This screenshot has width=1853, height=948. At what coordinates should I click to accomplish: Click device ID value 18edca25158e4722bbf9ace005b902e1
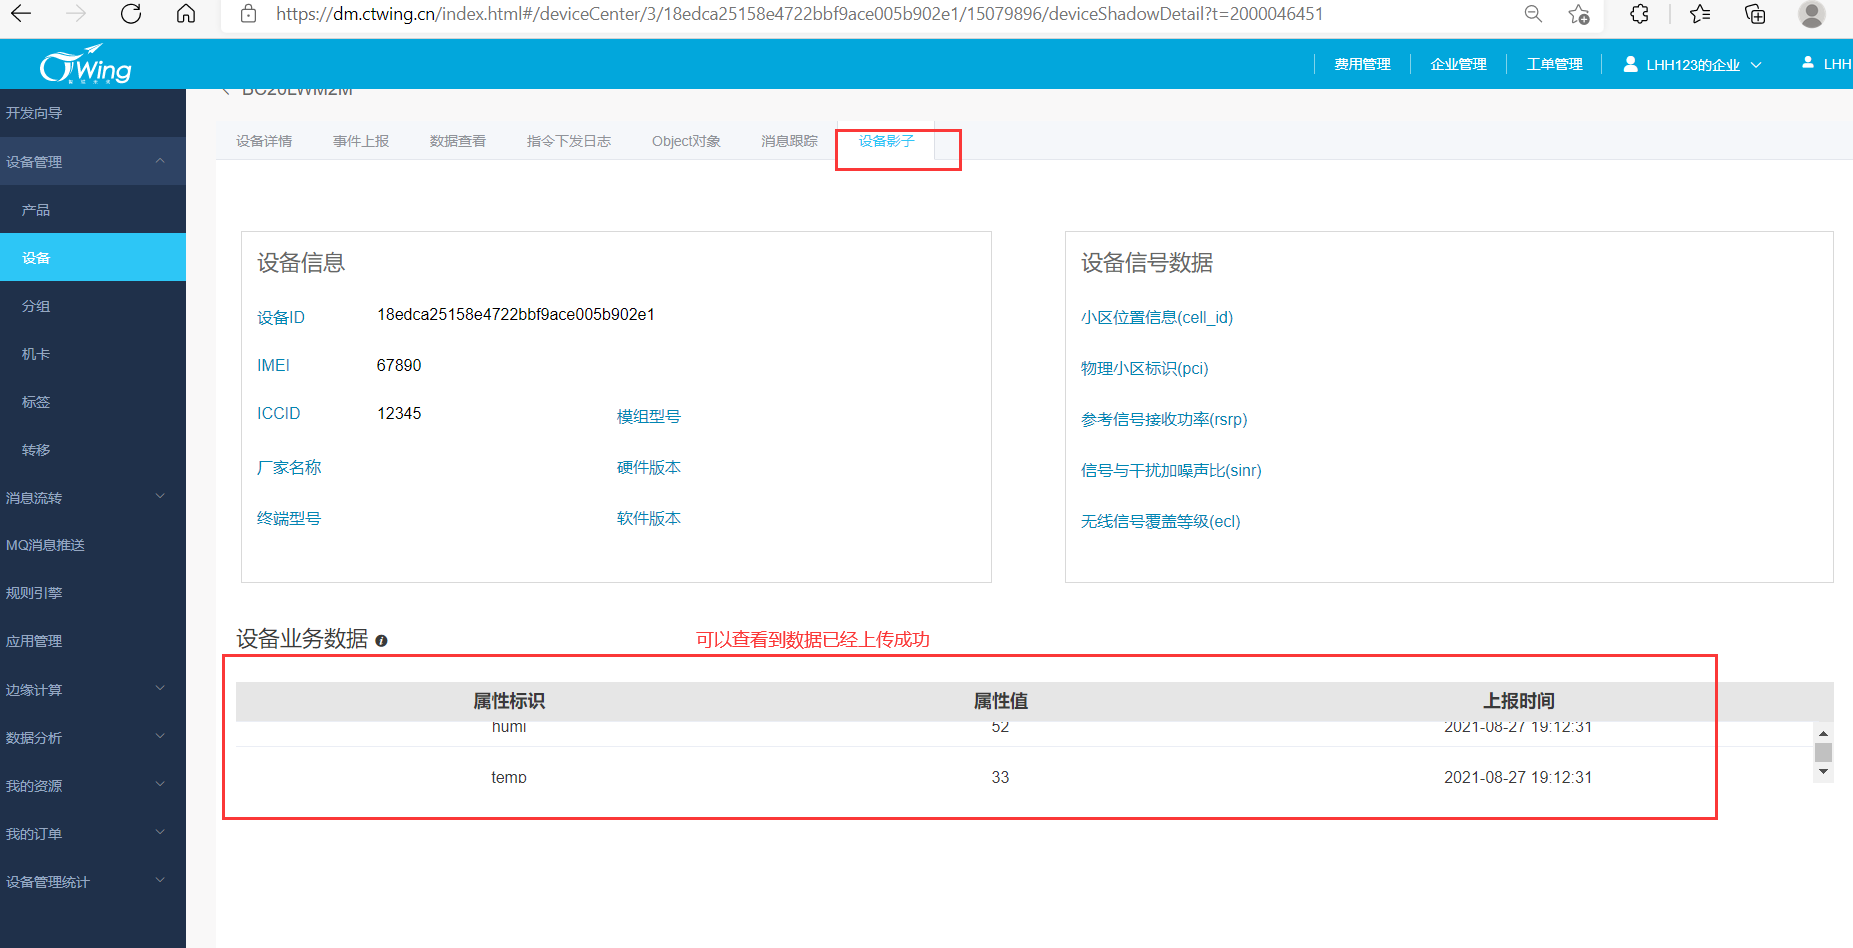tap(516, 314)
